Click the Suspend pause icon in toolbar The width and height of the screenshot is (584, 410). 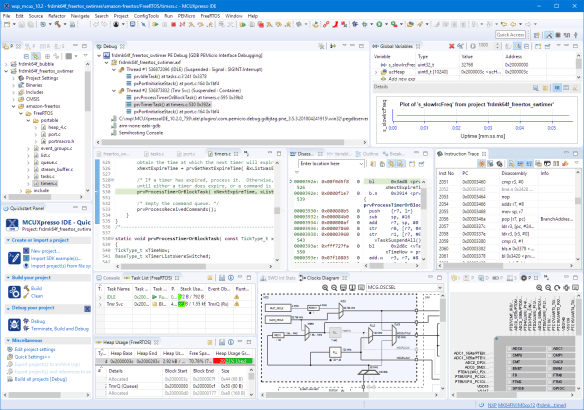tap(165, 25)
